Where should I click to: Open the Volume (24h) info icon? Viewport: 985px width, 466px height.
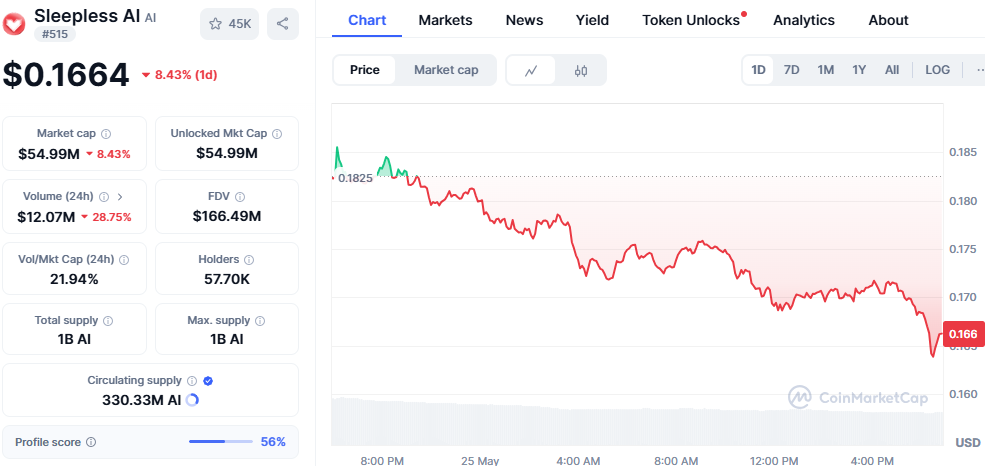pyautogui.click(x=104, y=197)
